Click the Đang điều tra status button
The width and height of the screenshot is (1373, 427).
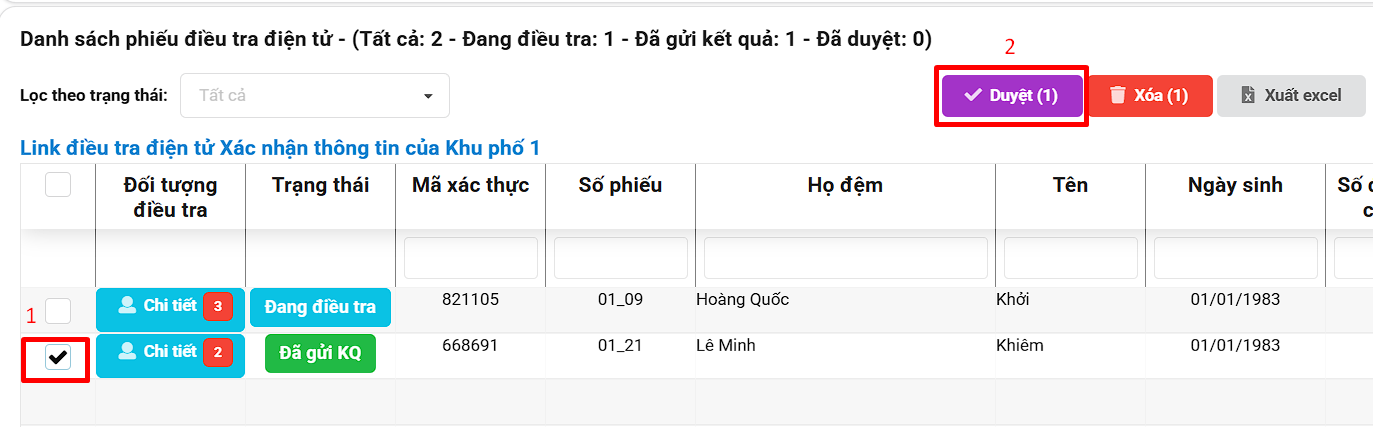320,307
